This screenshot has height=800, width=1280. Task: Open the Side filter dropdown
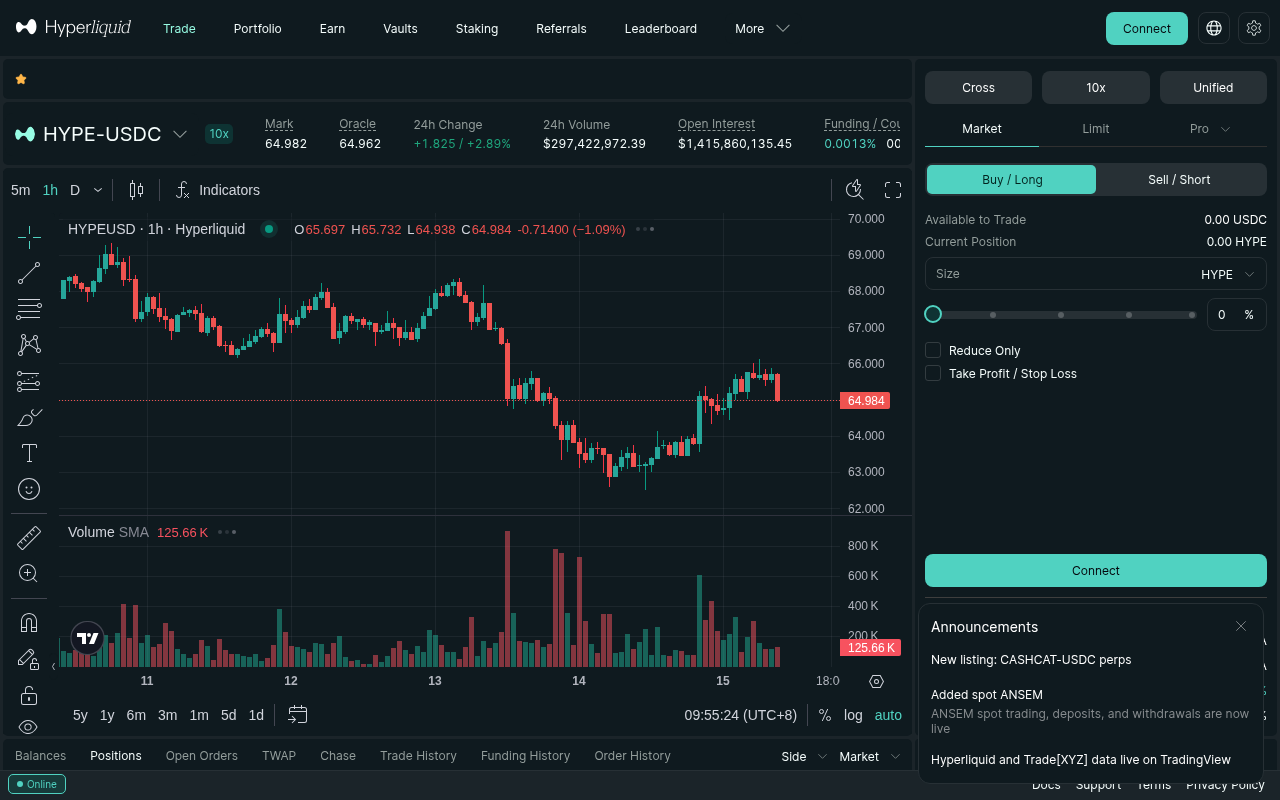tap(804, 756)
